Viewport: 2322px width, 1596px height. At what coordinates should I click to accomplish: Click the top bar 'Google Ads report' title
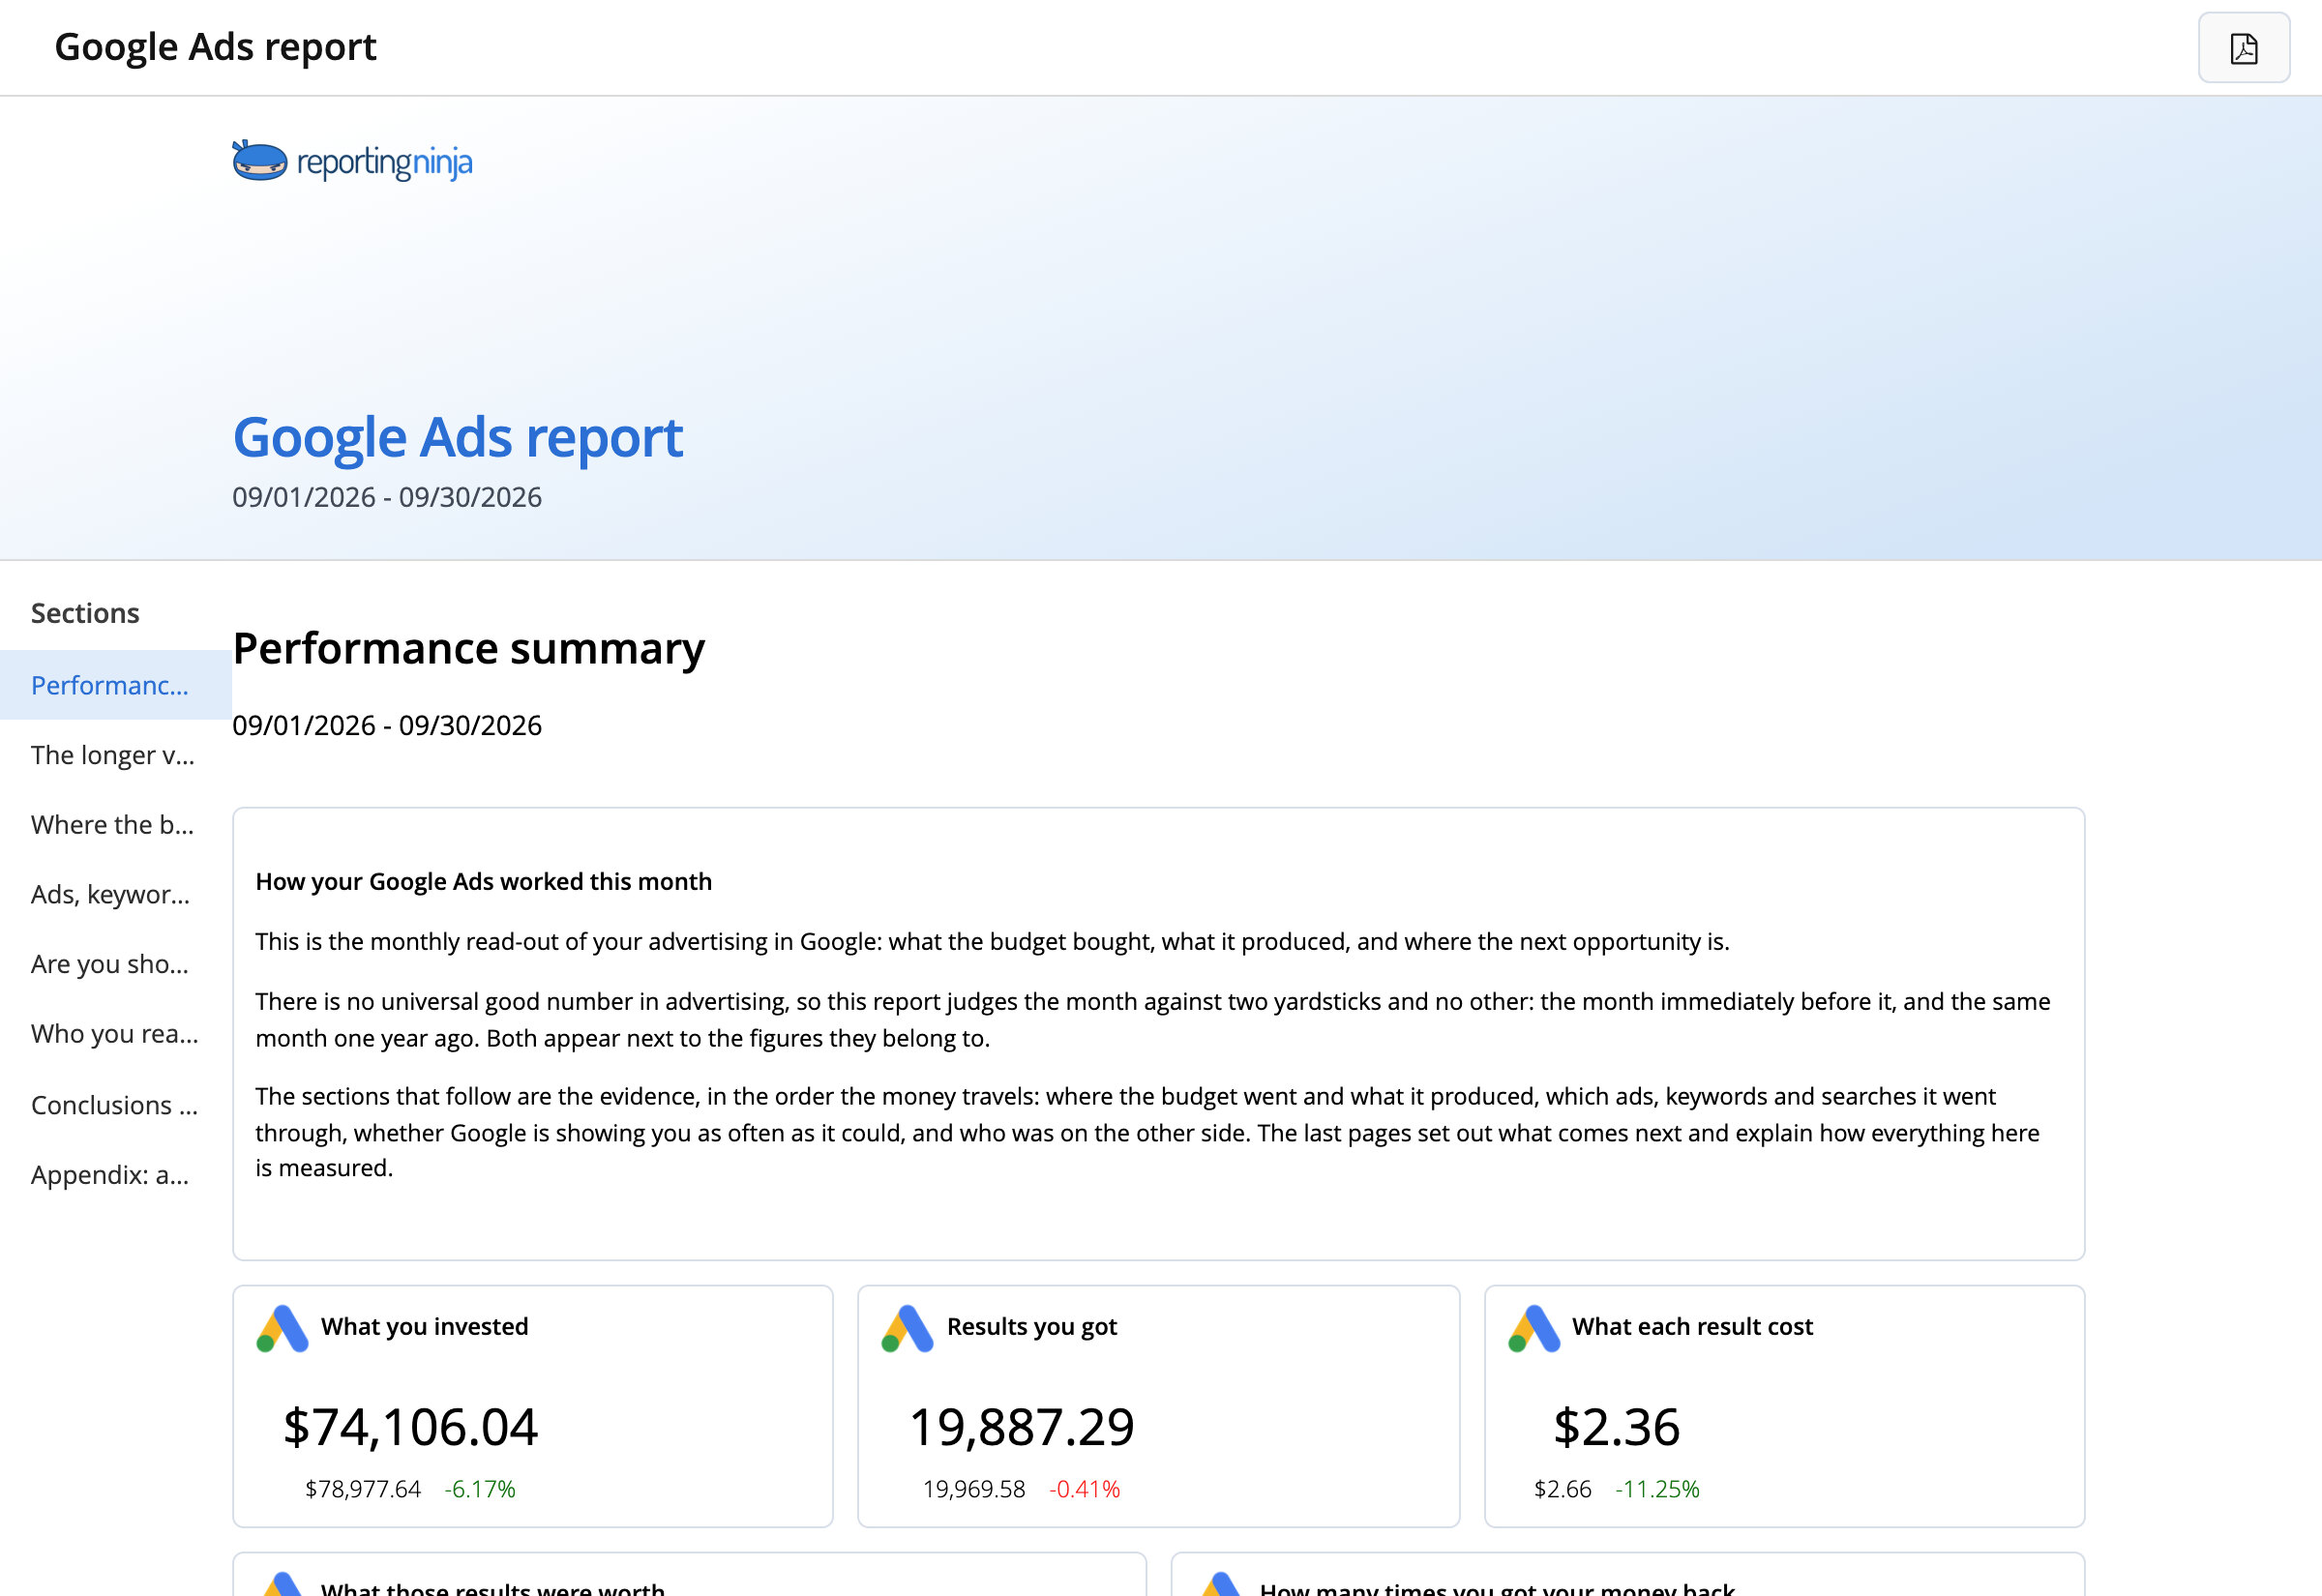pos(215,47)
